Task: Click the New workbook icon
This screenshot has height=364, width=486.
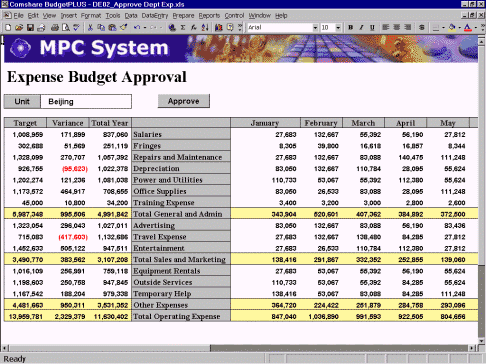Action: [8, 28]
